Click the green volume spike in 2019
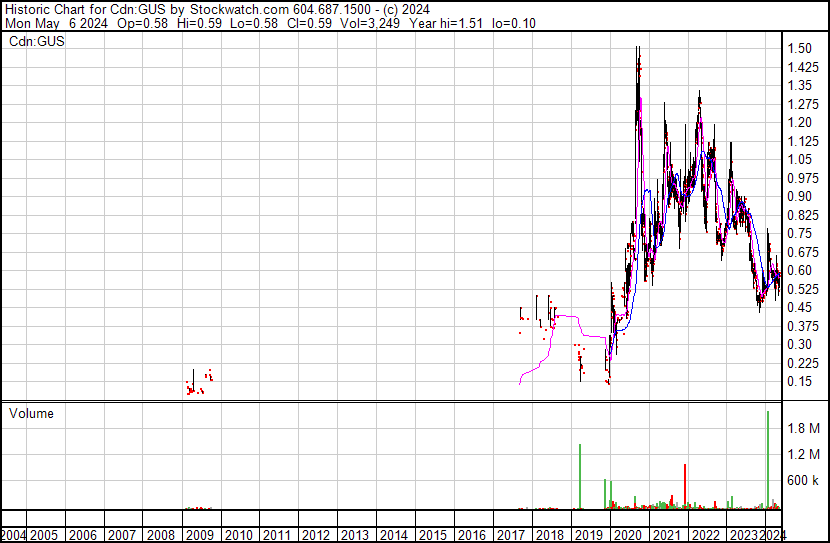 [580, 476]
